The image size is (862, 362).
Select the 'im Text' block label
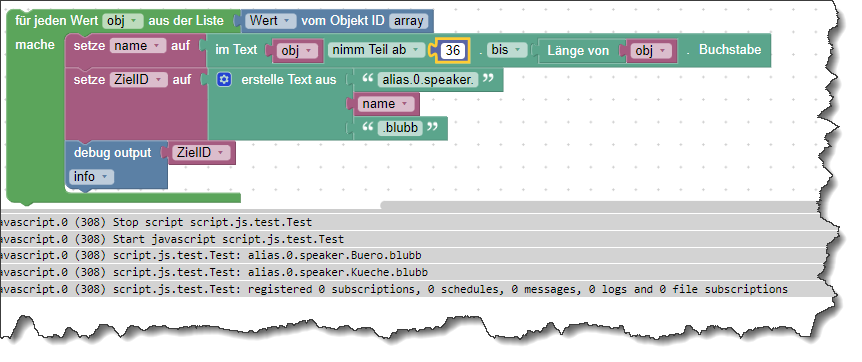point(236,50)
